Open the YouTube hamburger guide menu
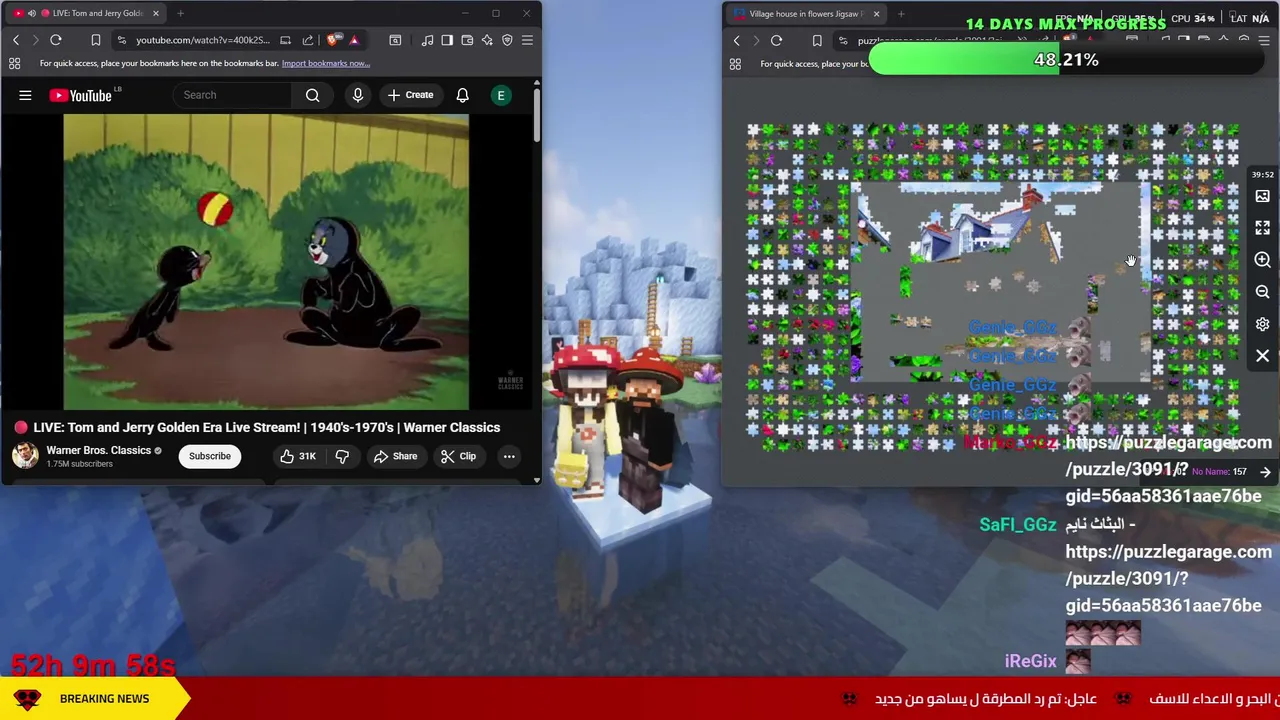 pos(25,95)
